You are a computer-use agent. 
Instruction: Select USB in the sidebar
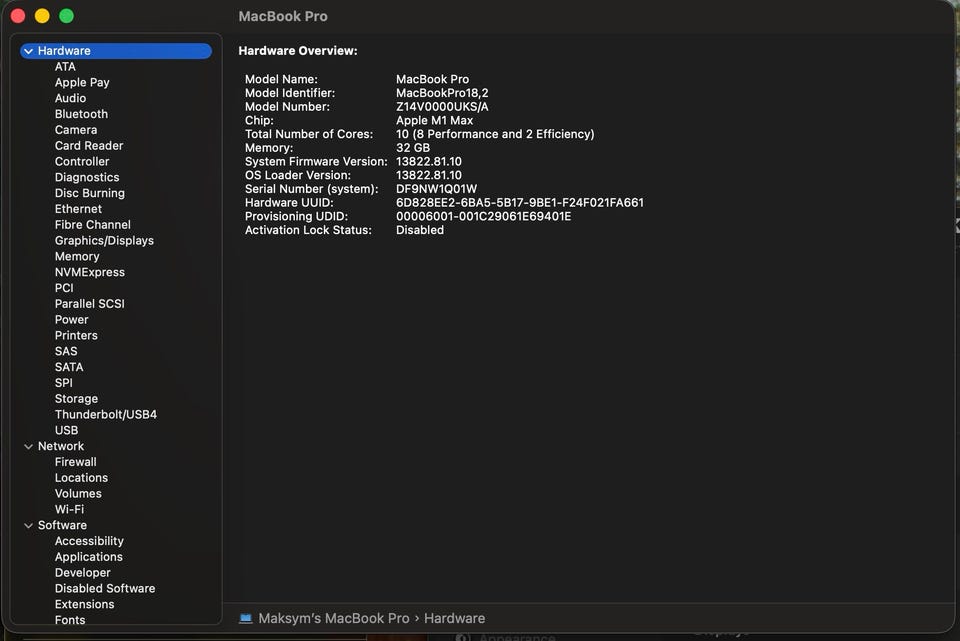click(66, 430)
